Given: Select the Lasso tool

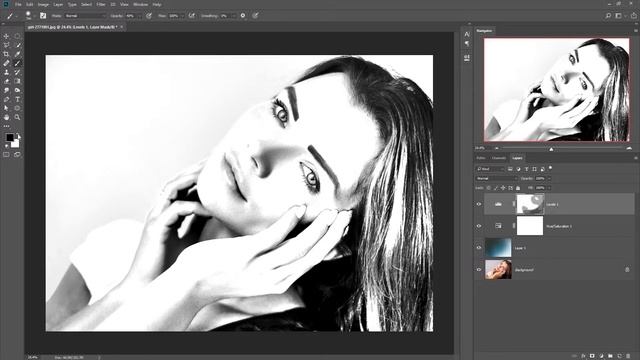Looking at the screenshot, I should coord(6,45).
